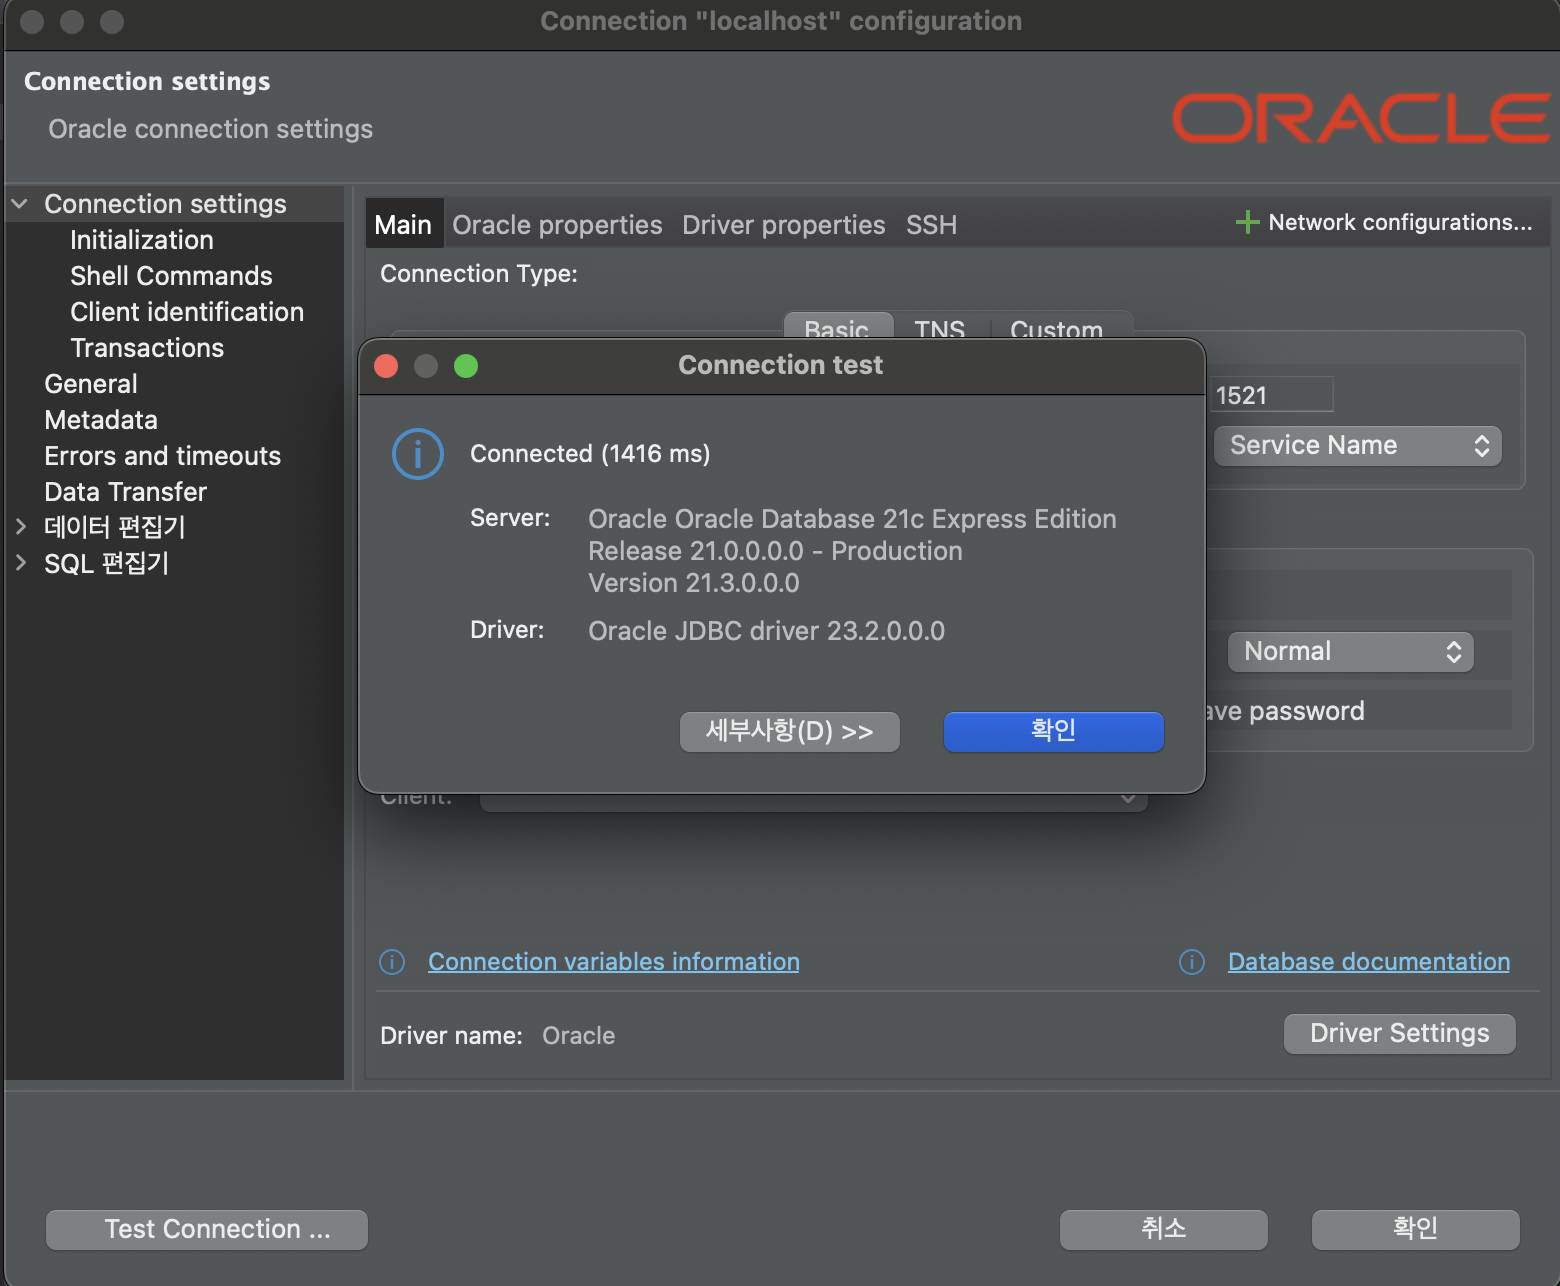1560x1286 pixels.
Task: Click the 취소 cancel button
Action: click(1164, 1230)
